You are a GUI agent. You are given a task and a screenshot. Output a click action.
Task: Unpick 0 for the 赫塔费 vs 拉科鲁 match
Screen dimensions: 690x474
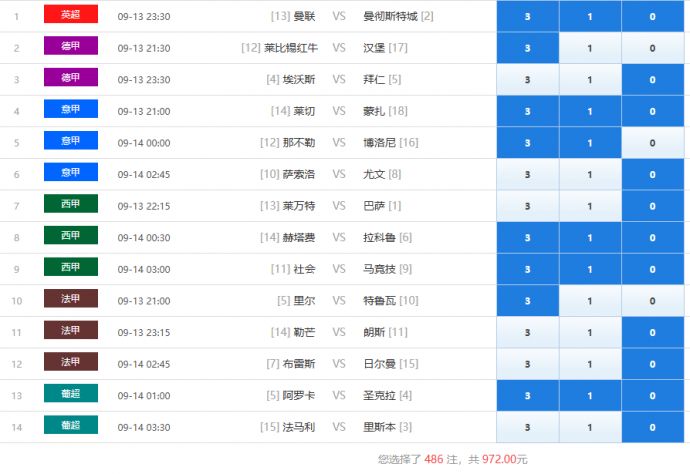pos(653,238)
